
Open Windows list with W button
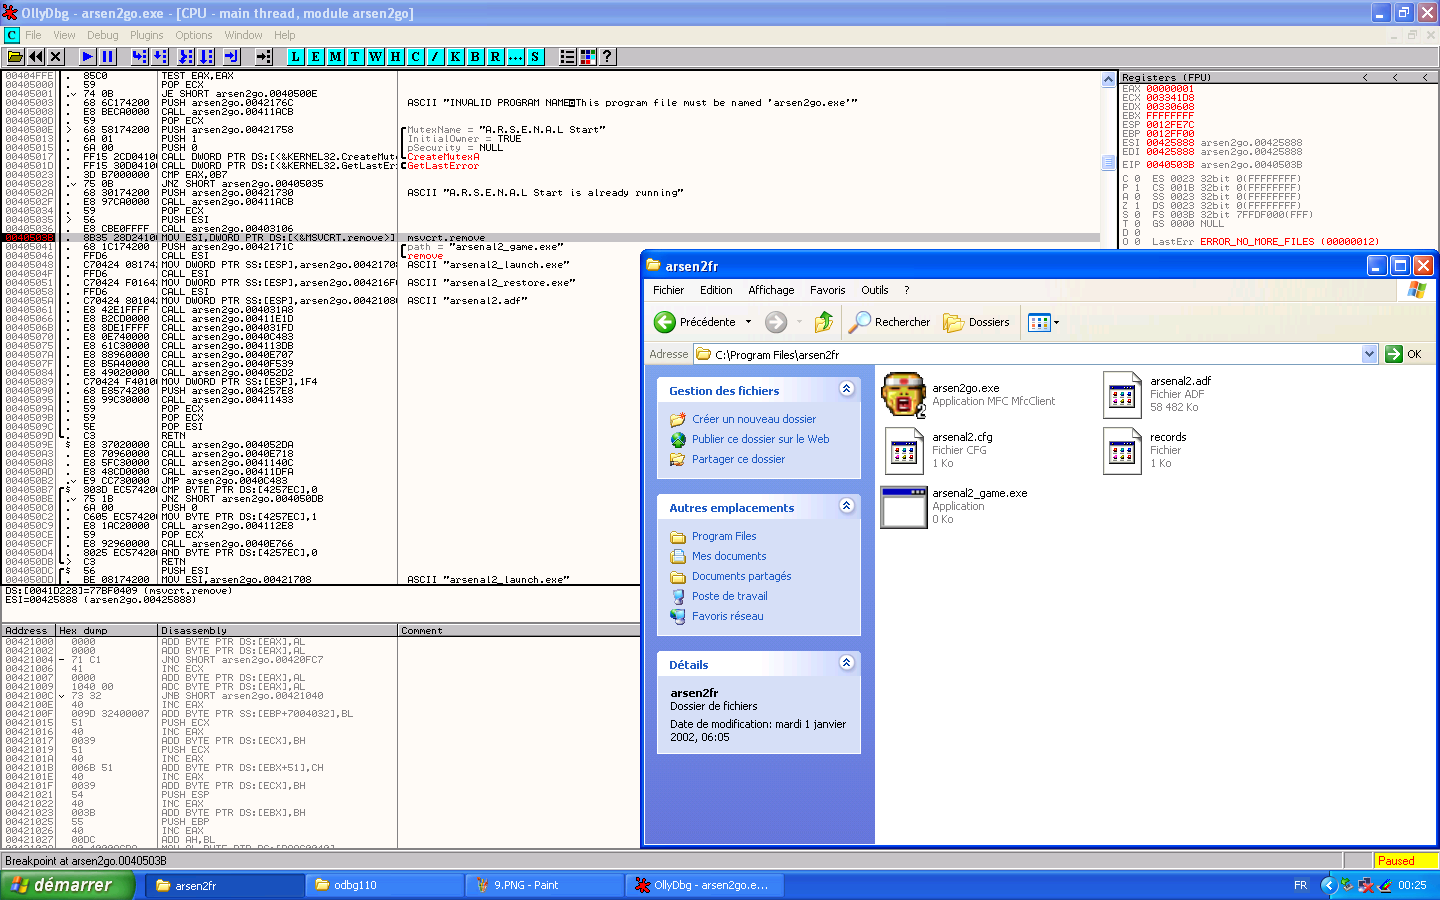pyautogui.click(x=375, y=57)
